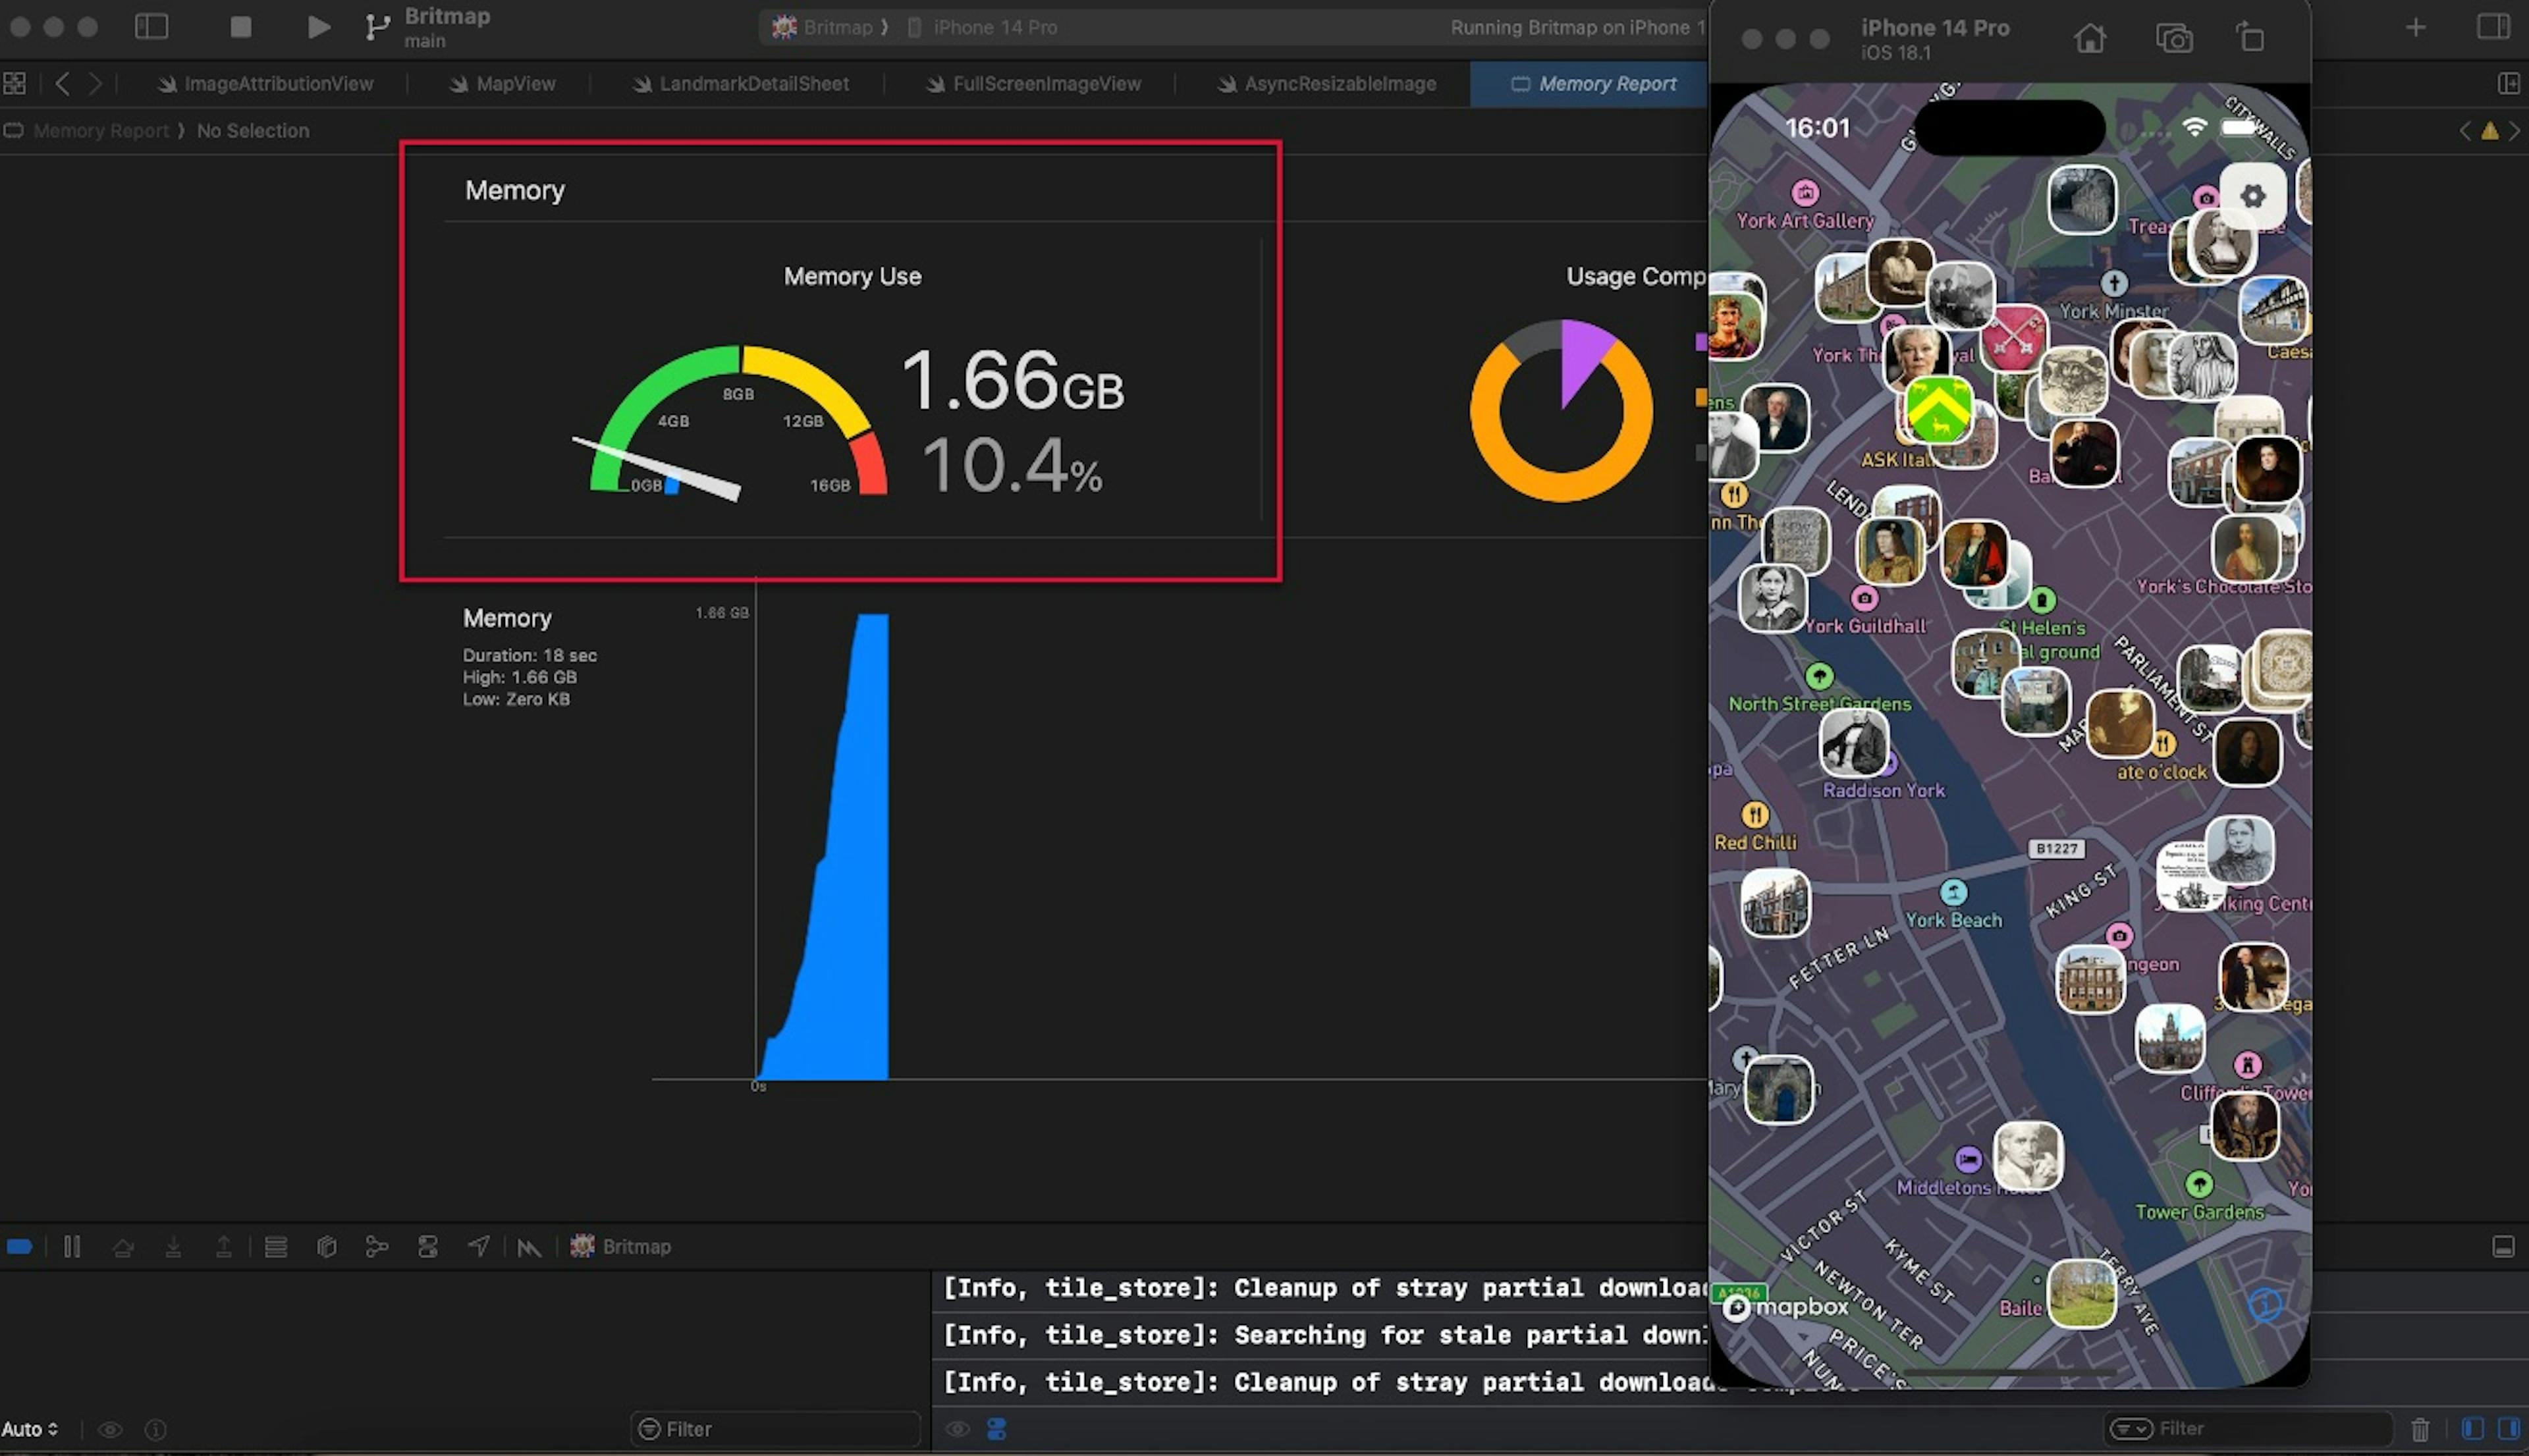Open the Debug View Hierarchy tool
Viewport: 2529px width, 1456px height.
pos(326,1246)
